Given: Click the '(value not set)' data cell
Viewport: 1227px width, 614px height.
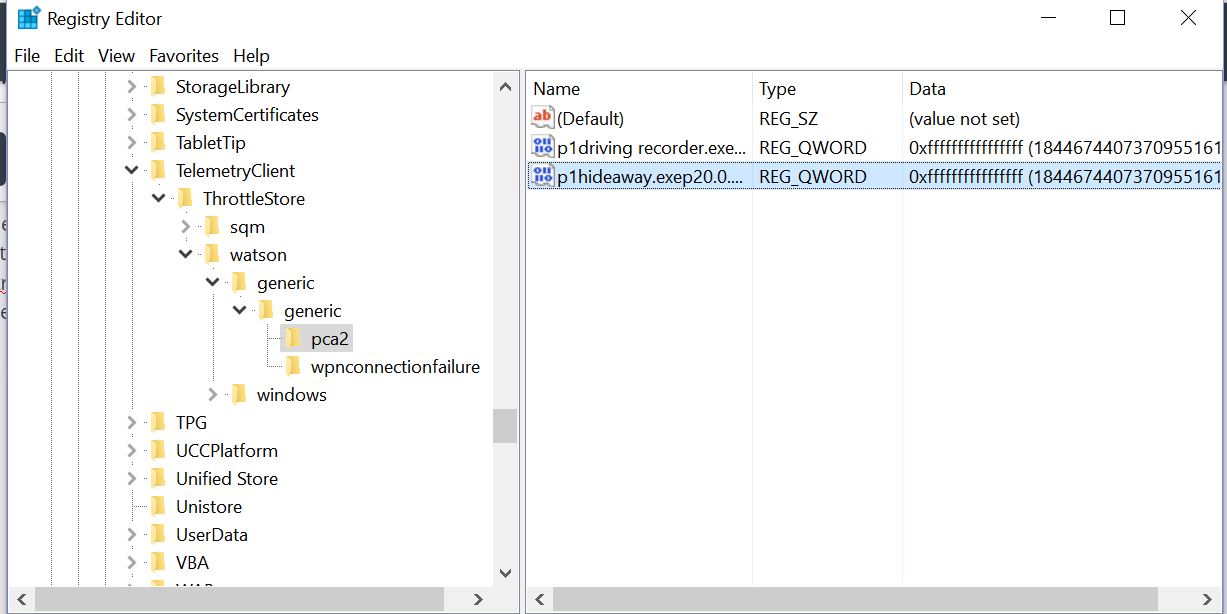Looking at the screenshot, I should (x=964, y=119).
